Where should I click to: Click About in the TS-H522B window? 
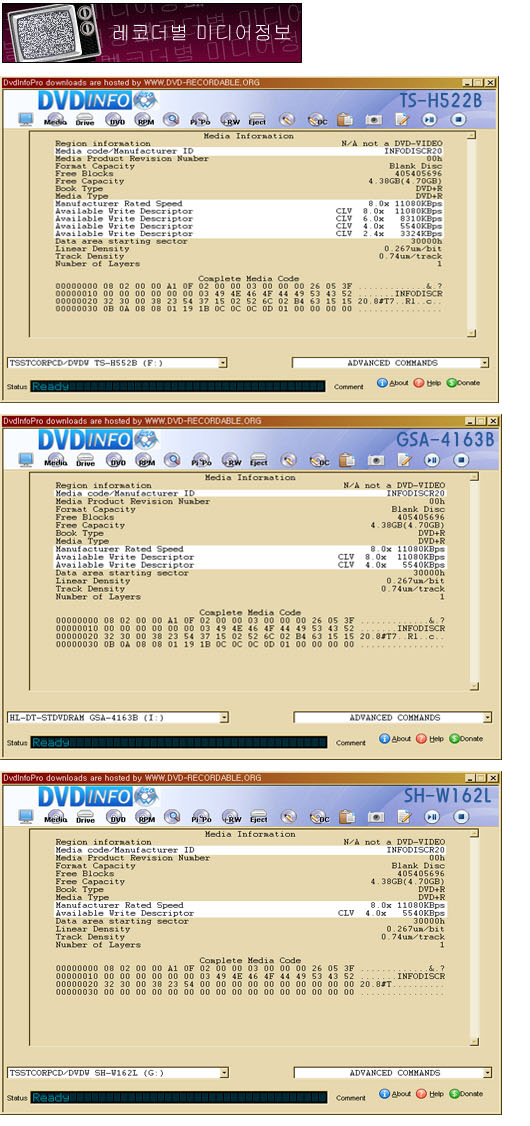(x=393, y=383)
